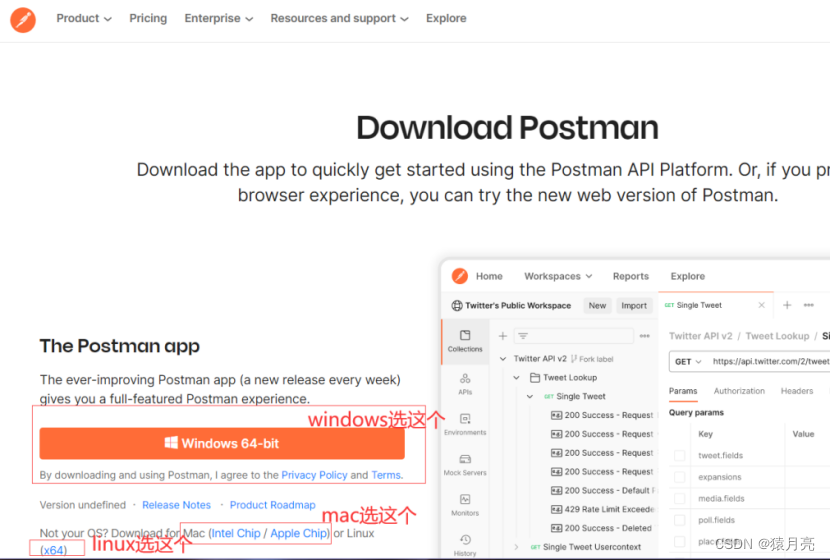Collapse the Twitter API v2 collection
Viewport: 830px width, 560px height.
coord(503,359)
